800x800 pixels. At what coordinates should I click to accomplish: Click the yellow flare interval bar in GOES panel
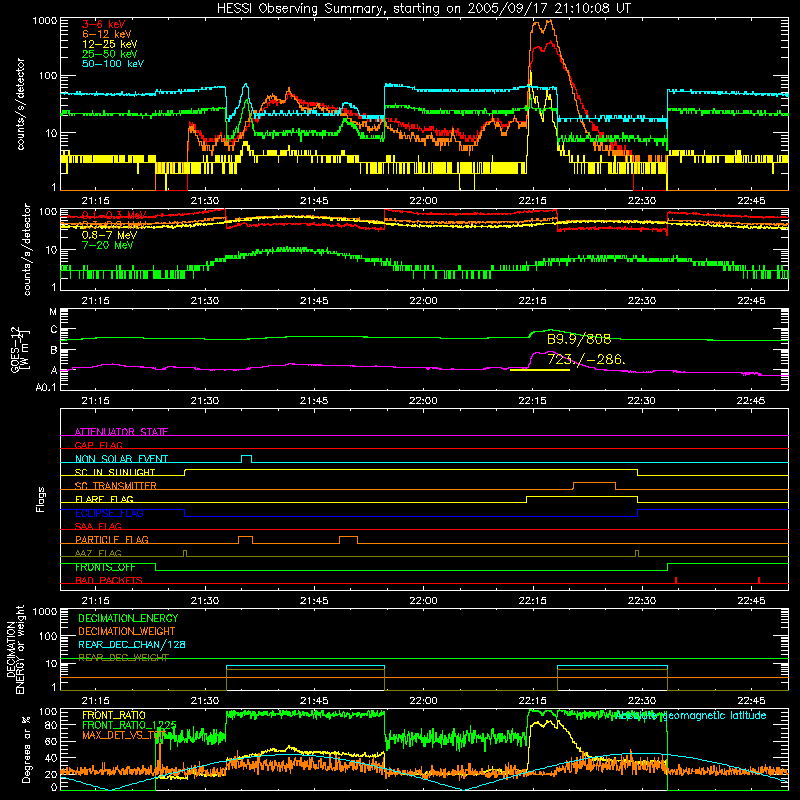(540, 370)
